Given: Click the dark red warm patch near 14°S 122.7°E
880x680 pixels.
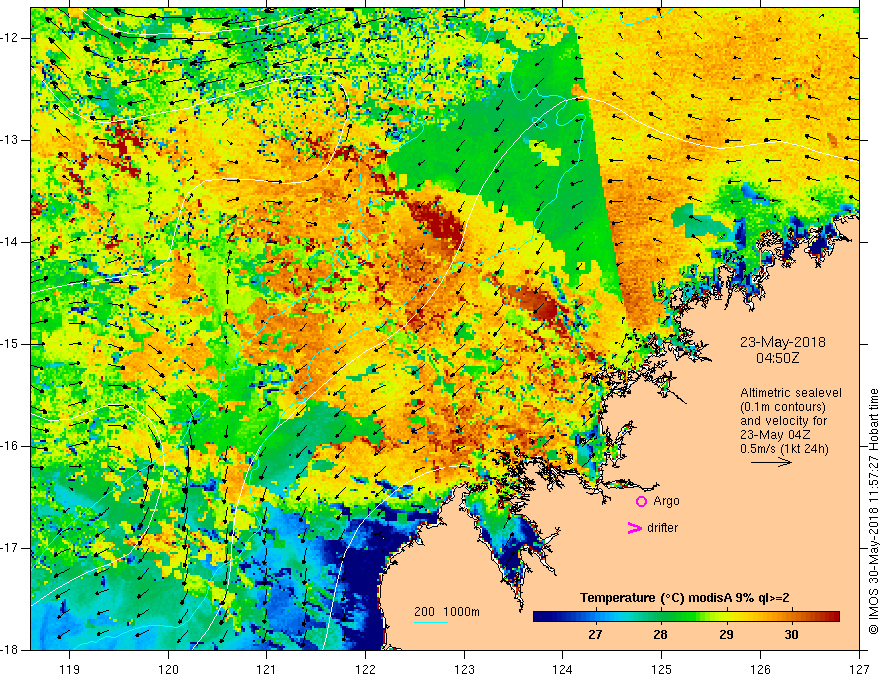Looking at the screenshot, I should coord(437,220).
